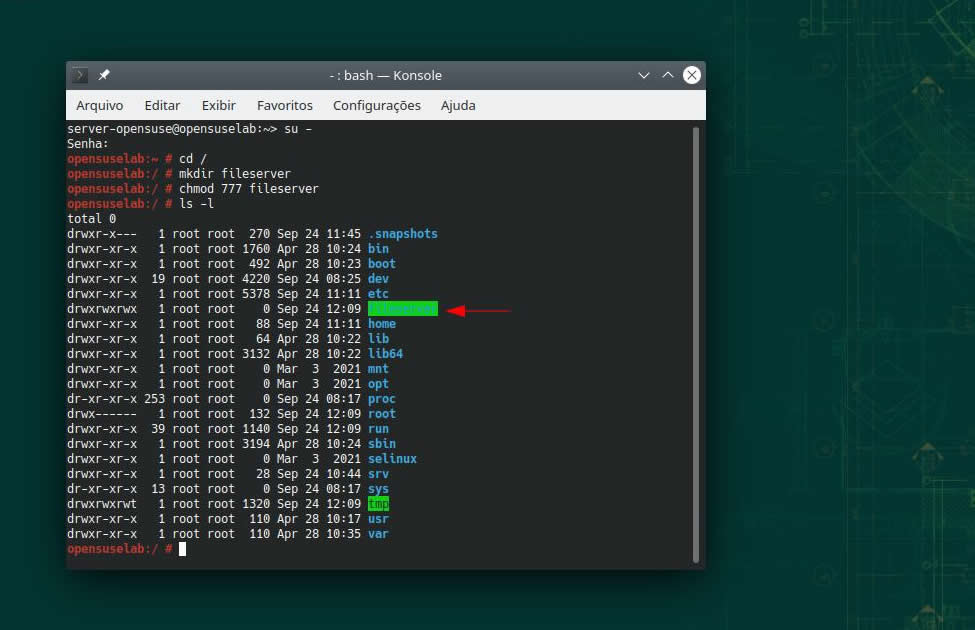Close the Konsole window
This screenshot has height=630, width=975.
click(691, 76)
